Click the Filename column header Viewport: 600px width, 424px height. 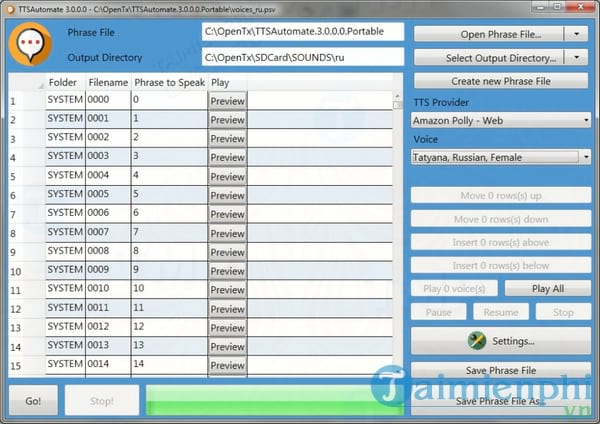coord(107,82)
